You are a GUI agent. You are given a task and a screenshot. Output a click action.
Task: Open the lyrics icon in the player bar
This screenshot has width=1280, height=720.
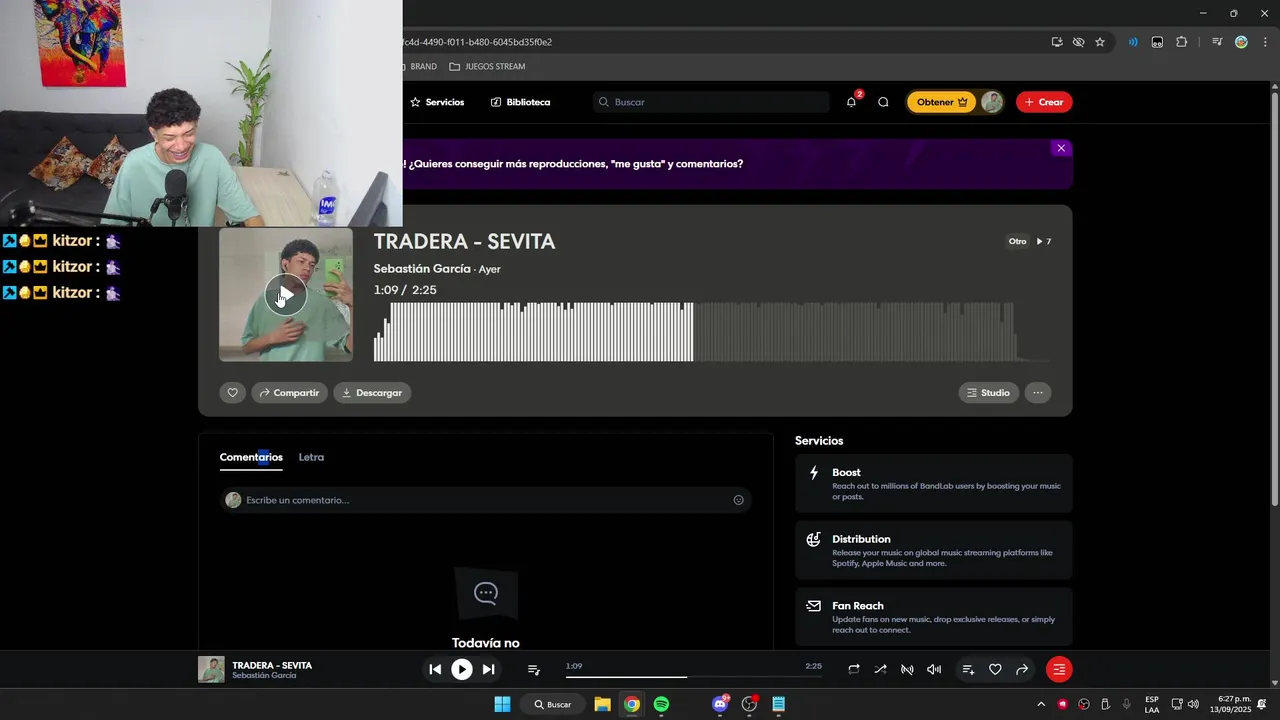tap(534, 669)
